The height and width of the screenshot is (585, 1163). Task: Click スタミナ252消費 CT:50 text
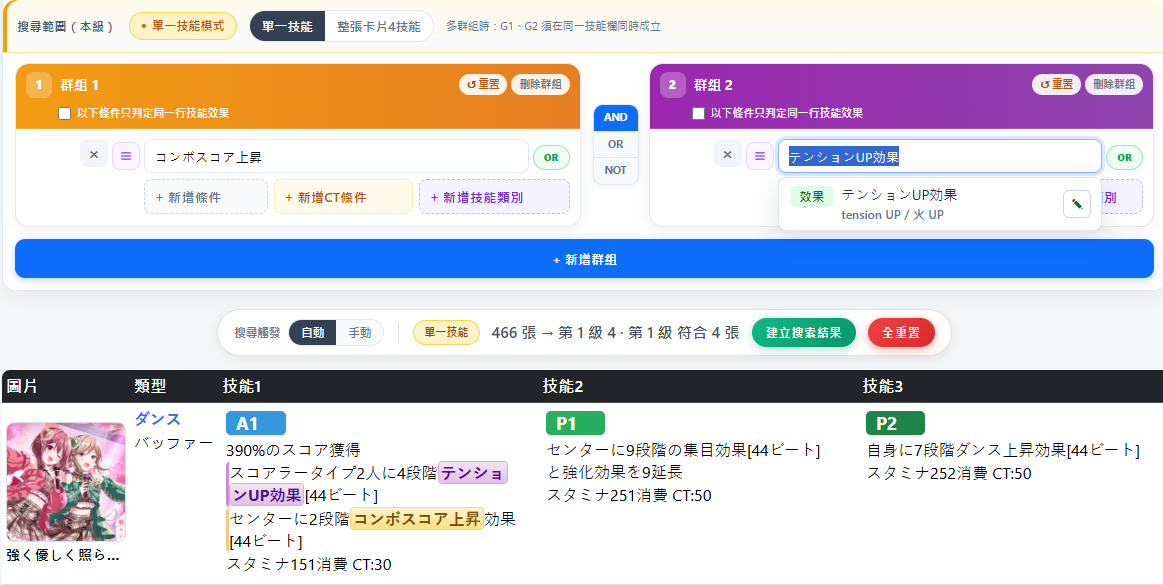tap(949, 473)
